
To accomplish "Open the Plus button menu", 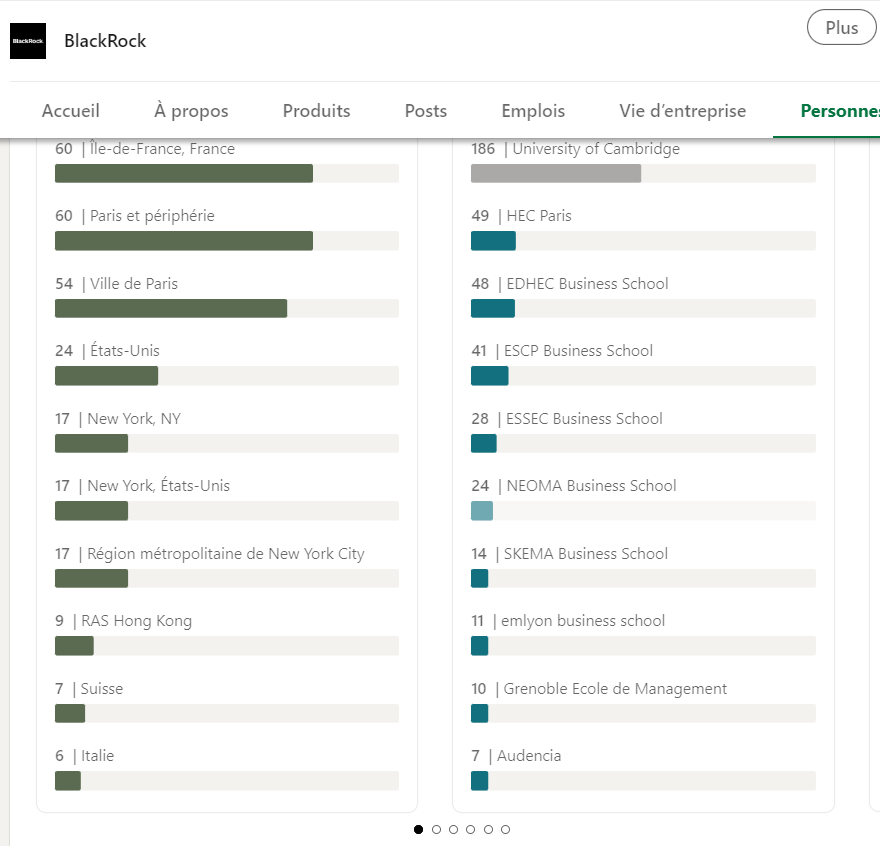I will [x=841, y=28].
